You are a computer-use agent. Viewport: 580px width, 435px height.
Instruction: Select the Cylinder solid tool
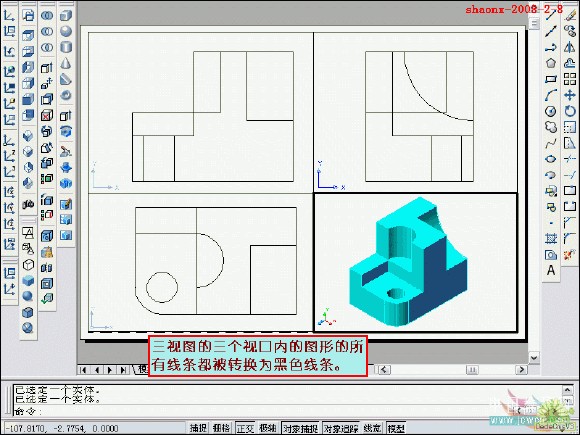coord(66,47)
